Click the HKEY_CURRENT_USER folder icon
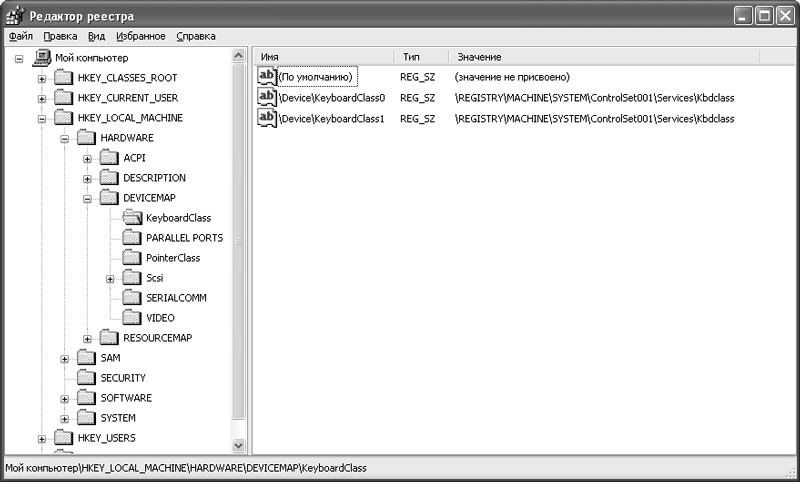800x482 pixels. (63, 97)
